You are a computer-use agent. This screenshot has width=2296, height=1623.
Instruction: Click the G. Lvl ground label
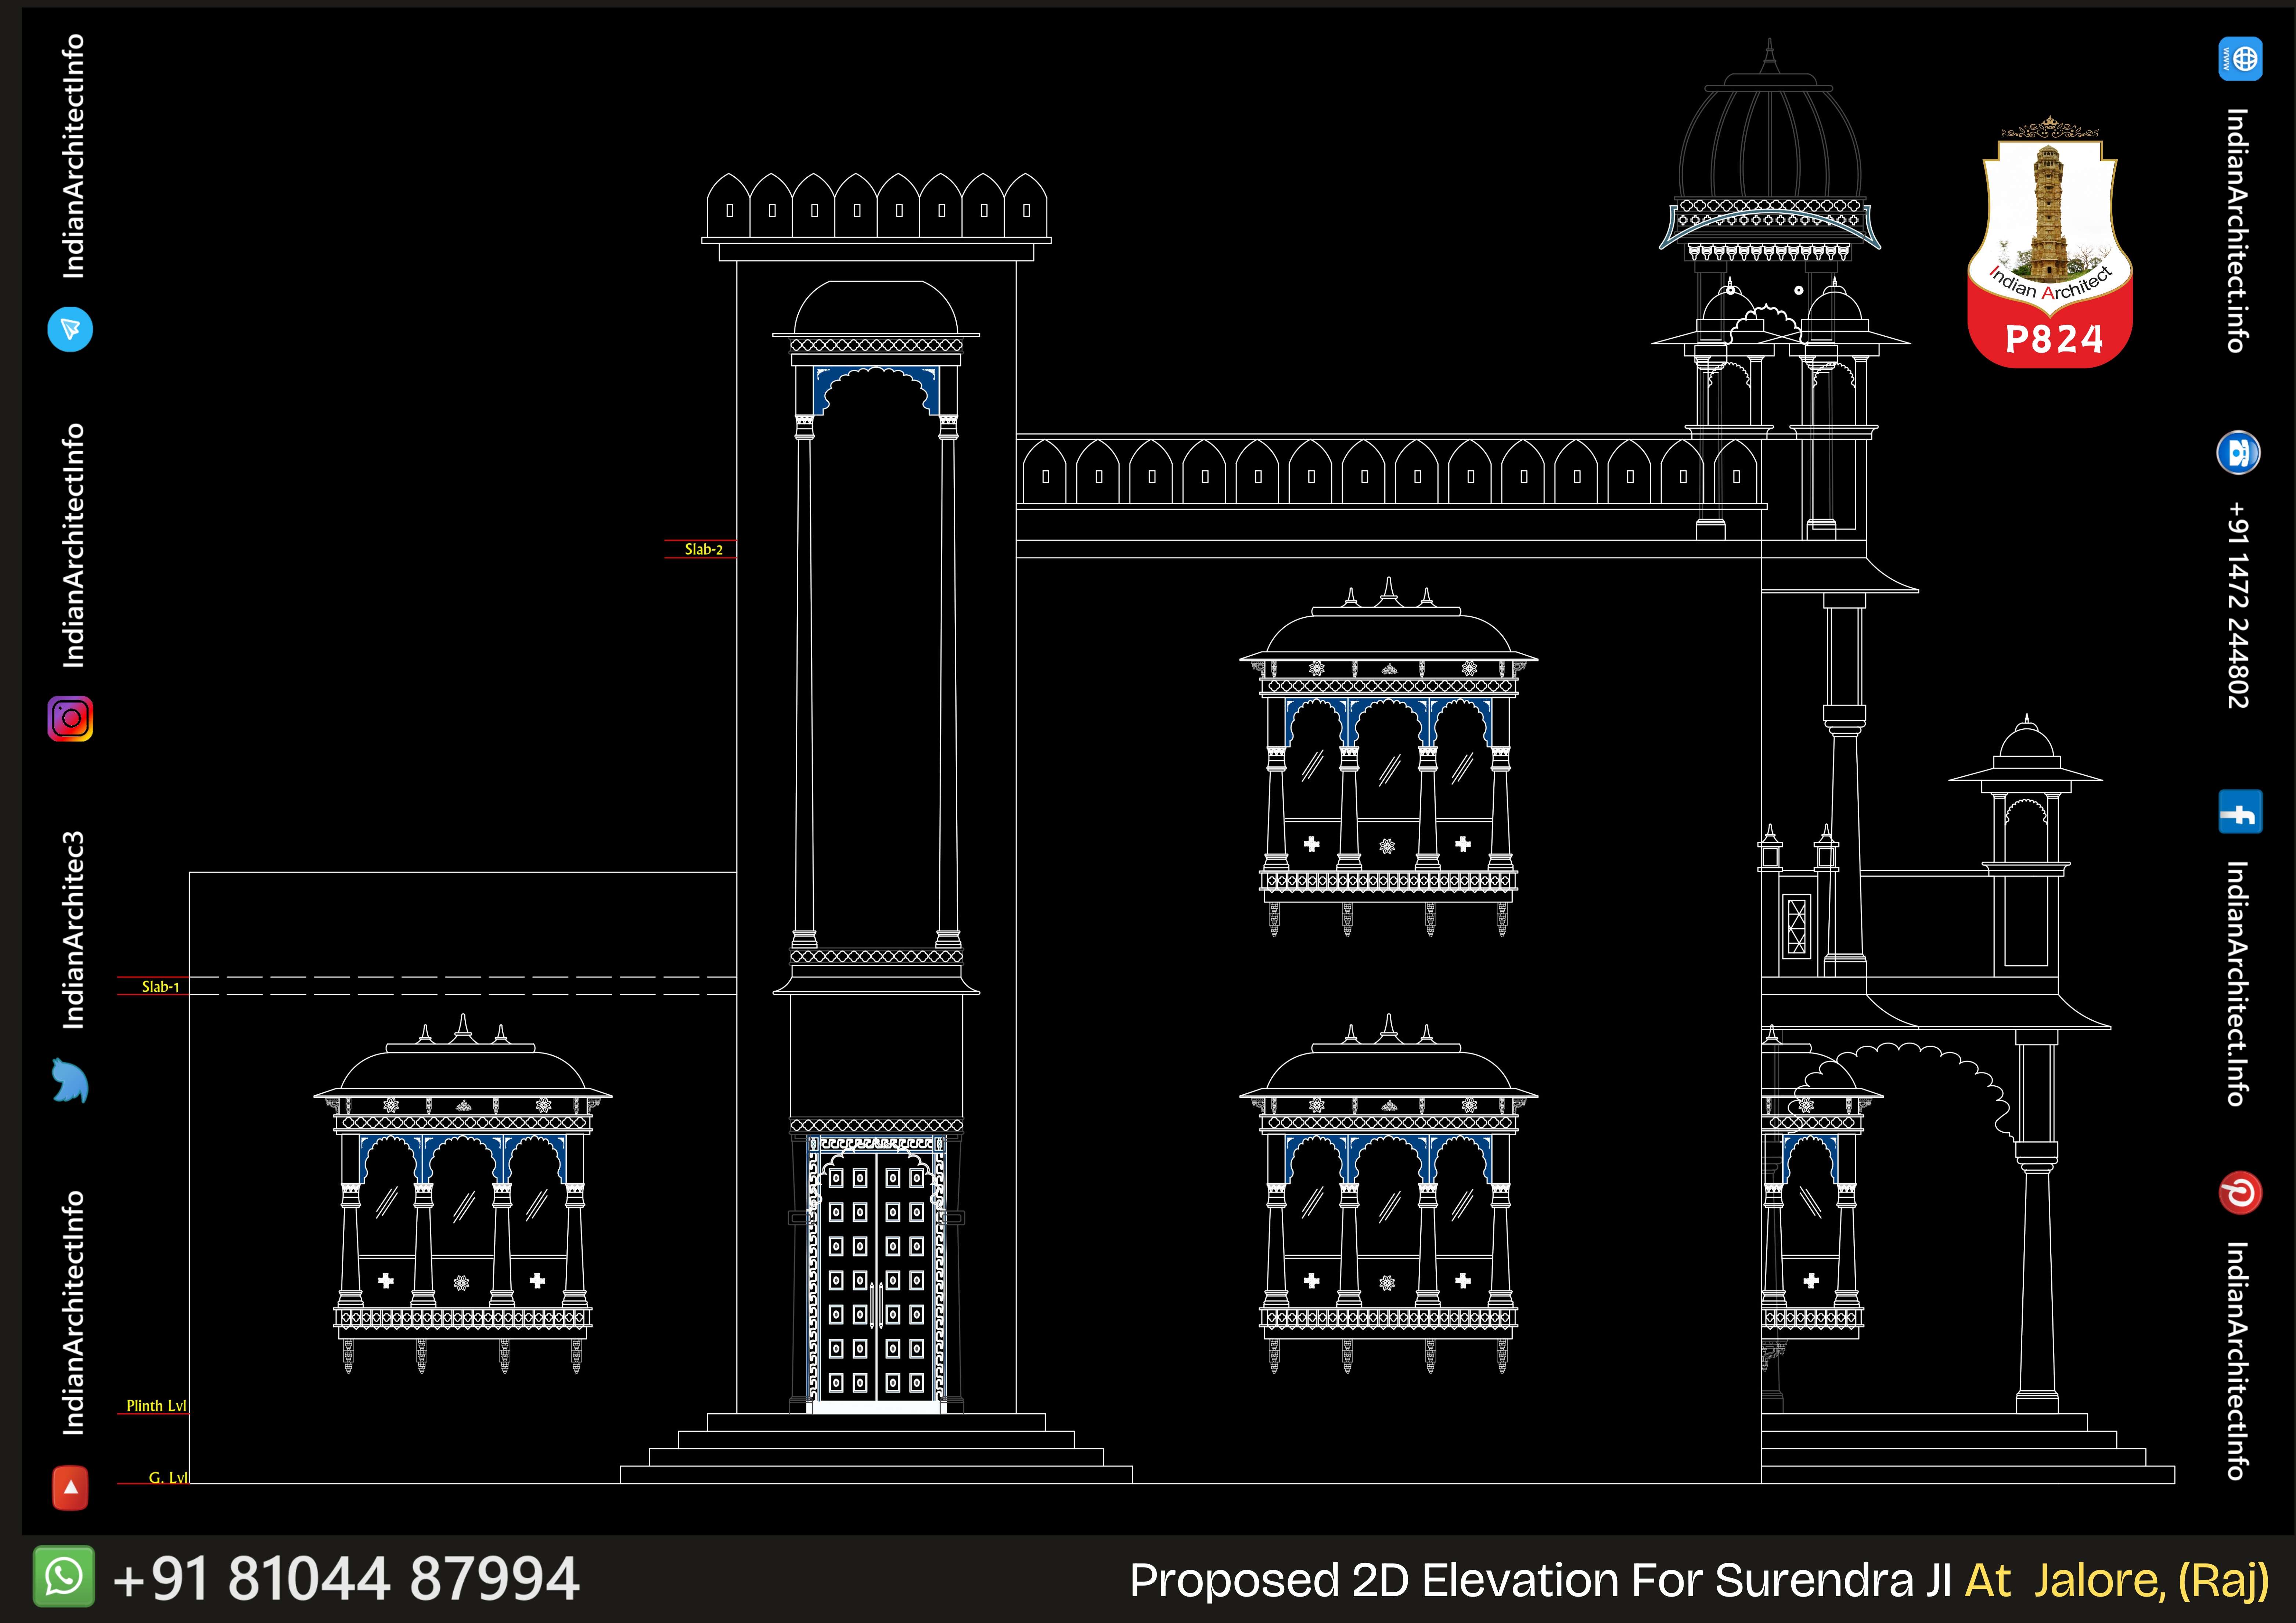click(x=167, y=1477)
